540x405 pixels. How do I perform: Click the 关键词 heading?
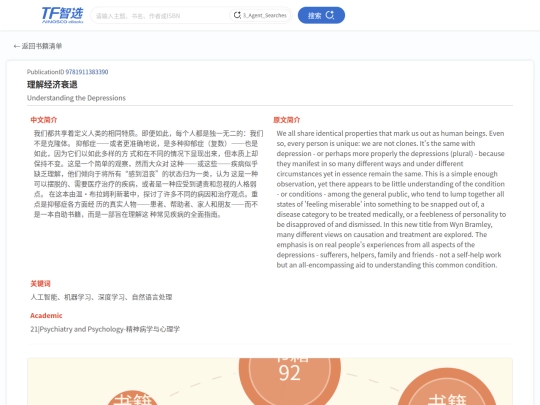pos(40,283)
